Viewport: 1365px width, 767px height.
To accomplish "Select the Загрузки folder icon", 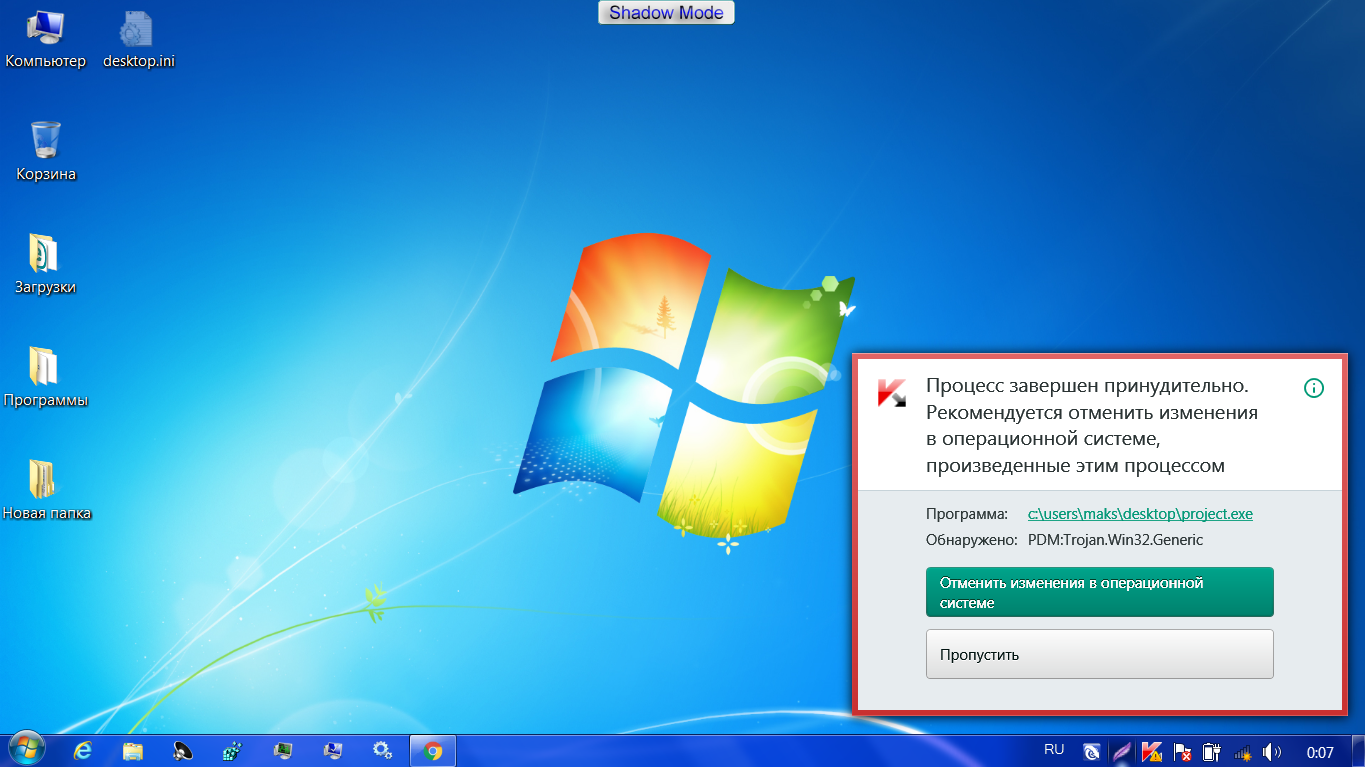I will tap(46, 265).
